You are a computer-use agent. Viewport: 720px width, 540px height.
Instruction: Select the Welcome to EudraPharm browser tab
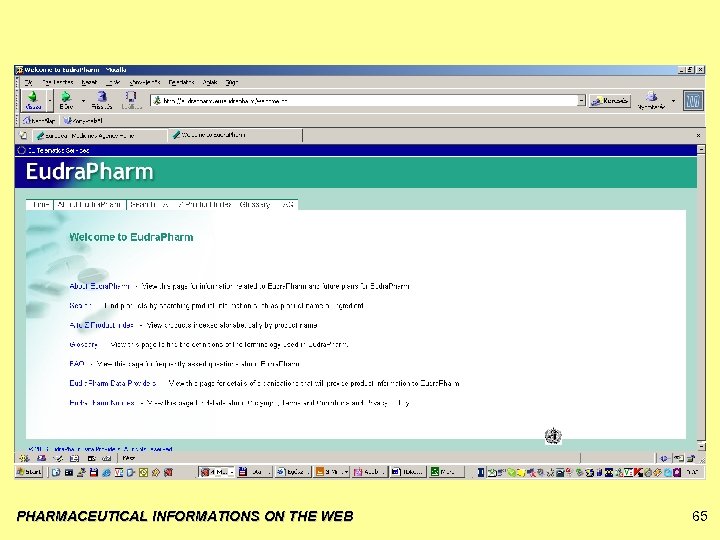235,135
